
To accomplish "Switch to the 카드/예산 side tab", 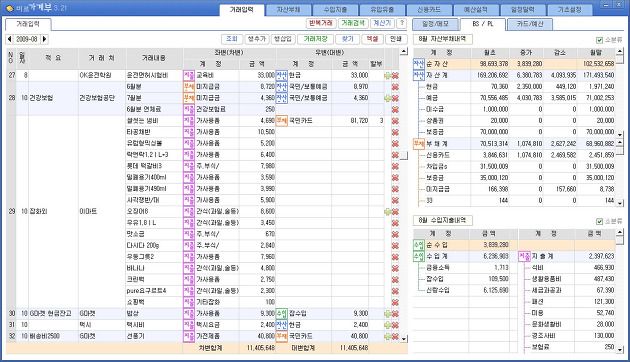I will (530, 24).
